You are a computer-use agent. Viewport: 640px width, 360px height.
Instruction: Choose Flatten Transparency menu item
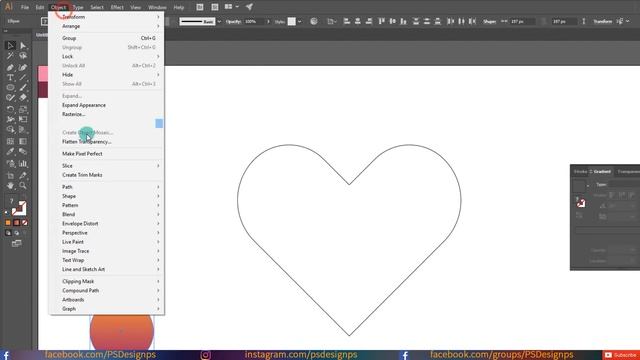pos(107,142)
